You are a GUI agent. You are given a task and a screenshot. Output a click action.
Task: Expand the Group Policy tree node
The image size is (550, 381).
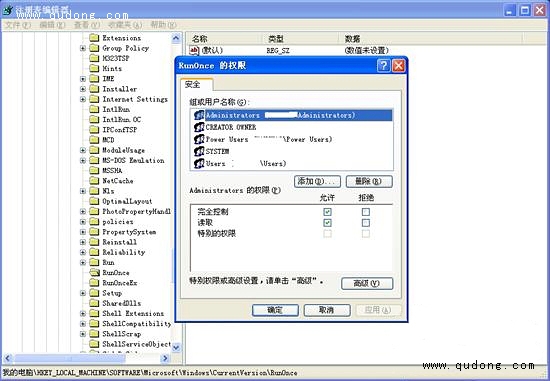83,48
